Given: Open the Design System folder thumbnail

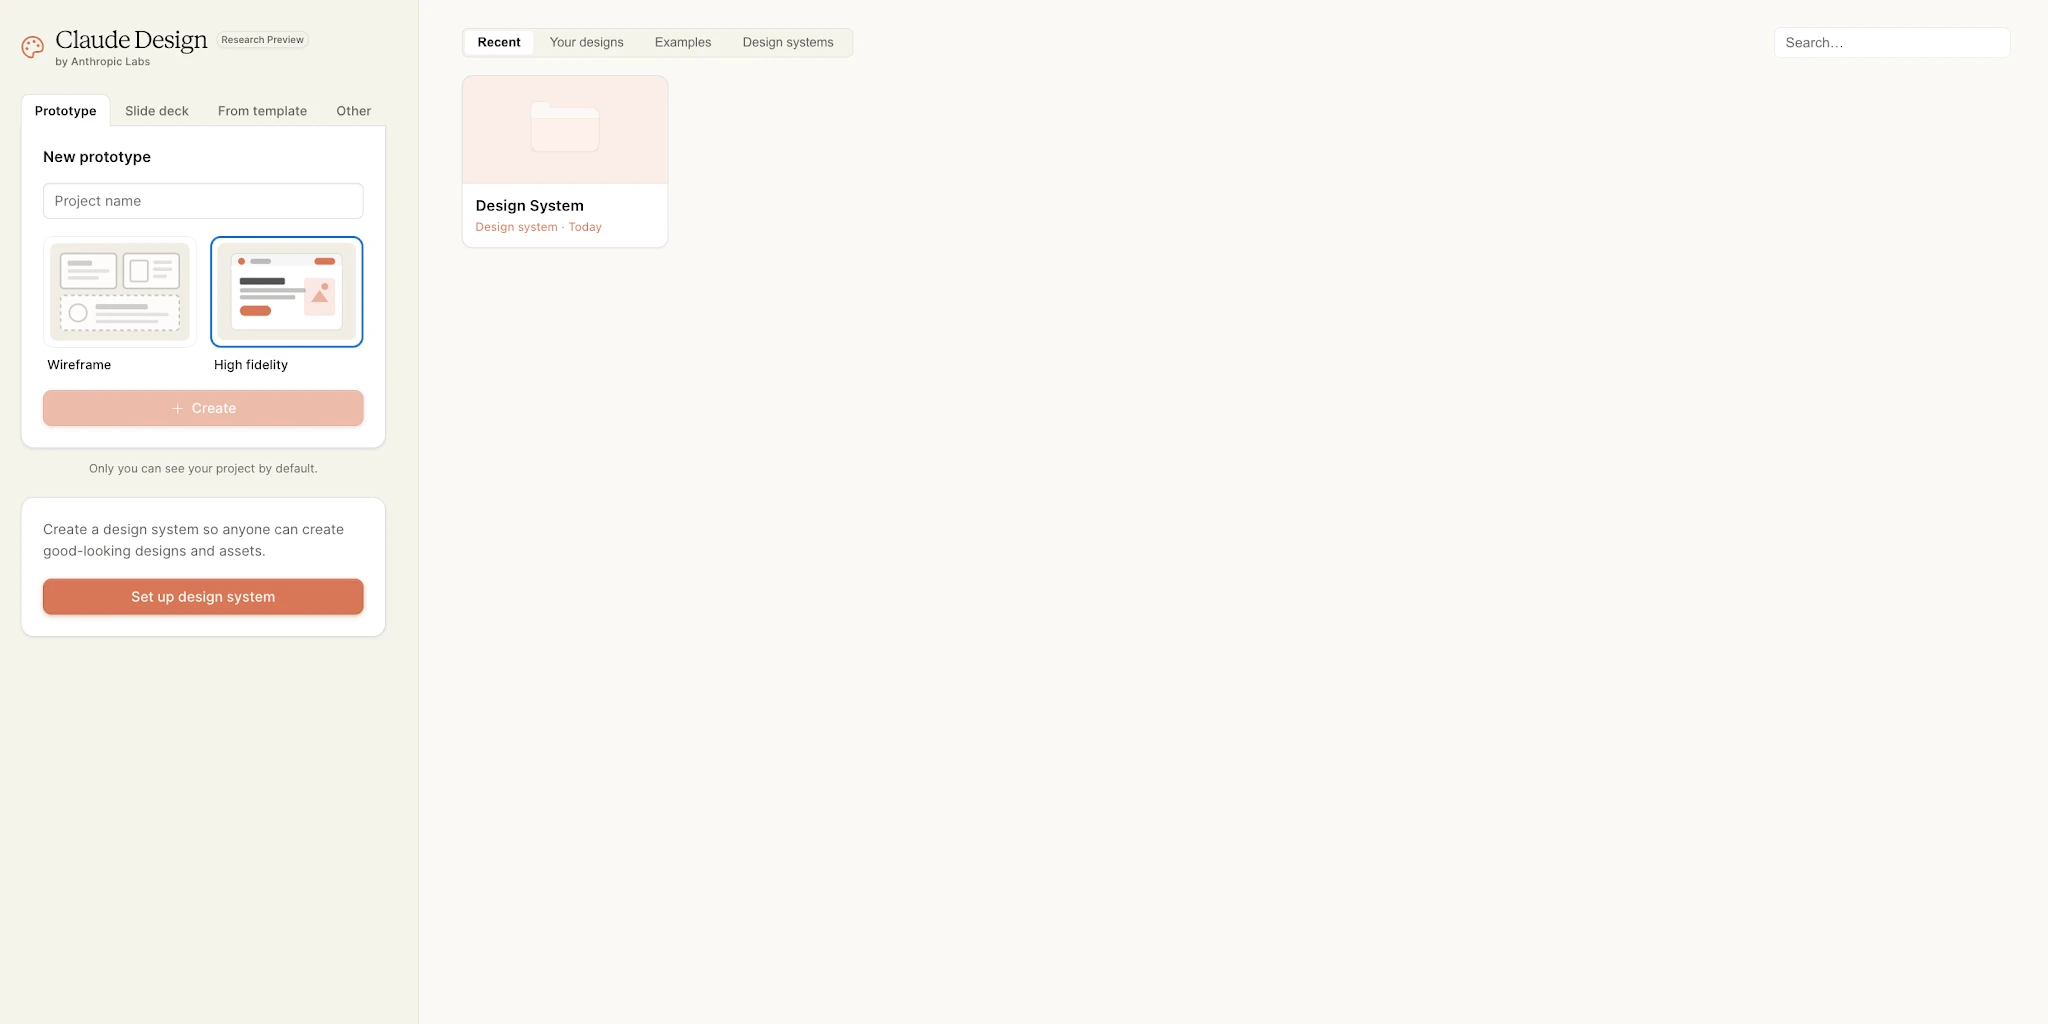Looking at the screenshot, I should coord(565,130).
